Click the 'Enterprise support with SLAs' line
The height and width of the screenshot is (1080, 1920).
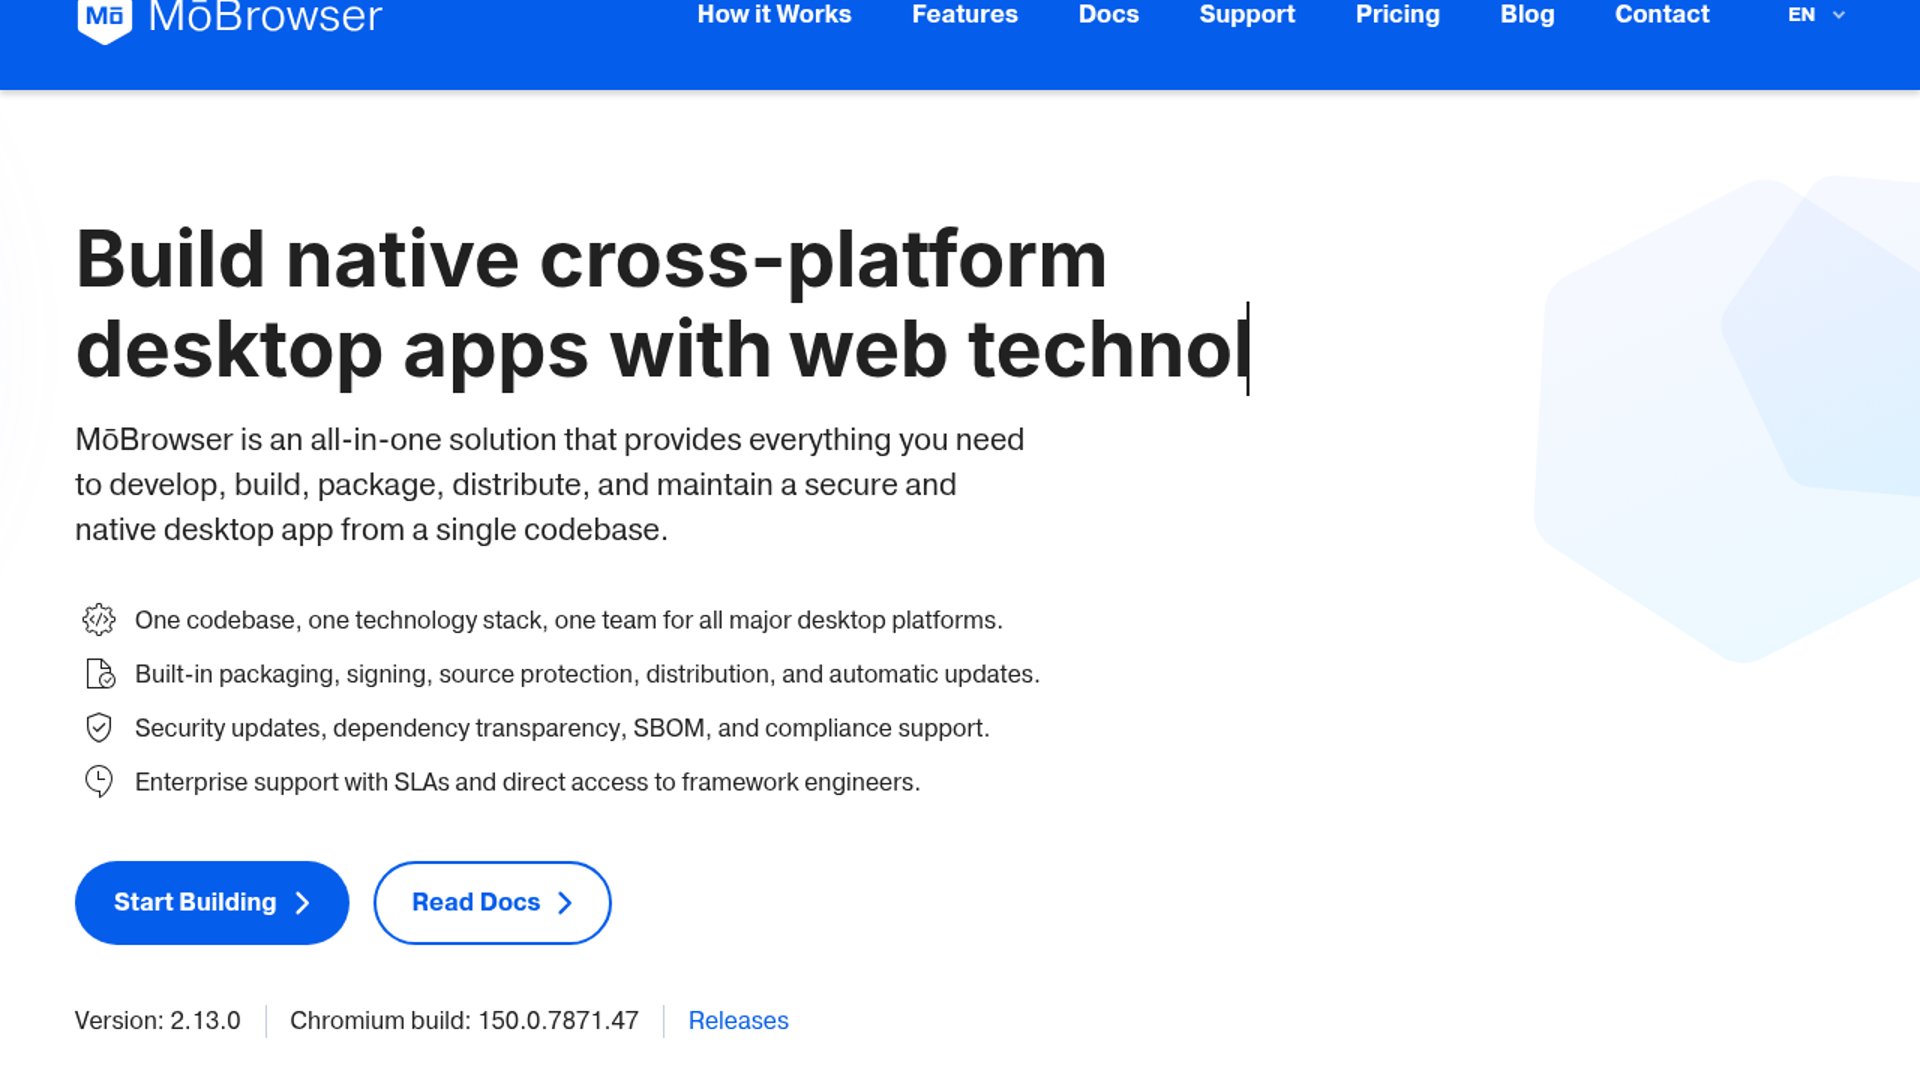[527, 782]
